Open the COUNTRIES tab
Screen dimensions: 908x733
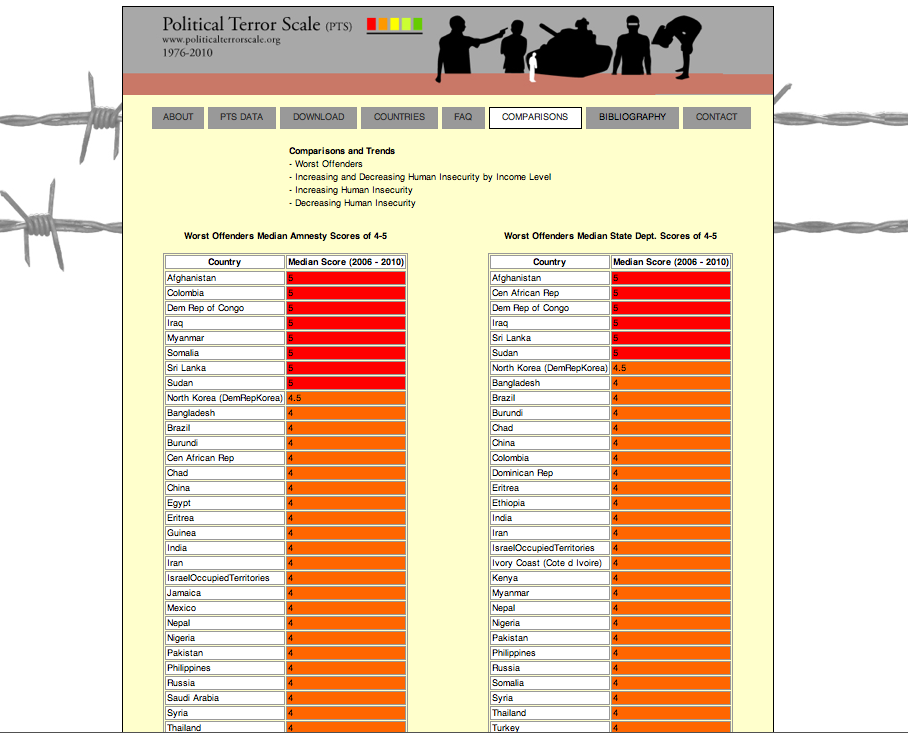[399, 118]
